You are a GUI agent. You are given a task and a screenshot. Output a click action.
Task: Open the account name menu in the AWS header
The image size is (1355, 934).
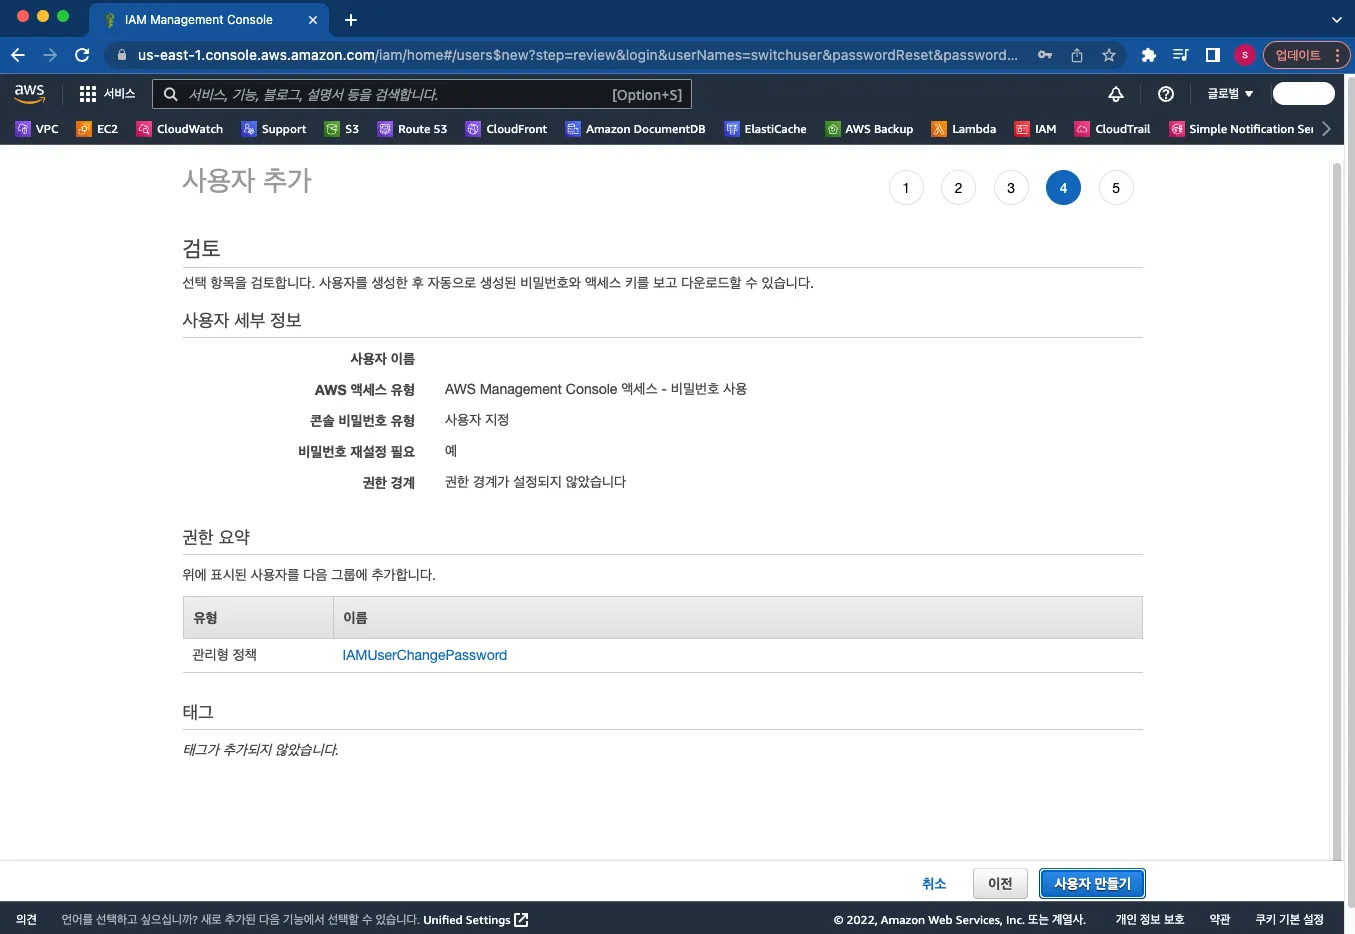1304,94
